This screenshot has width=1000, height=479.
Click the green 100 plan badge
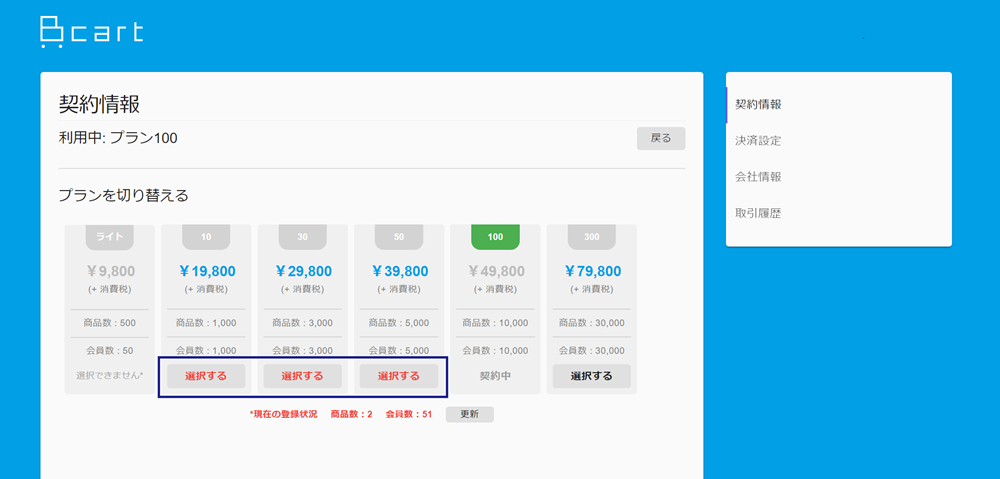(x=496, y=237)
